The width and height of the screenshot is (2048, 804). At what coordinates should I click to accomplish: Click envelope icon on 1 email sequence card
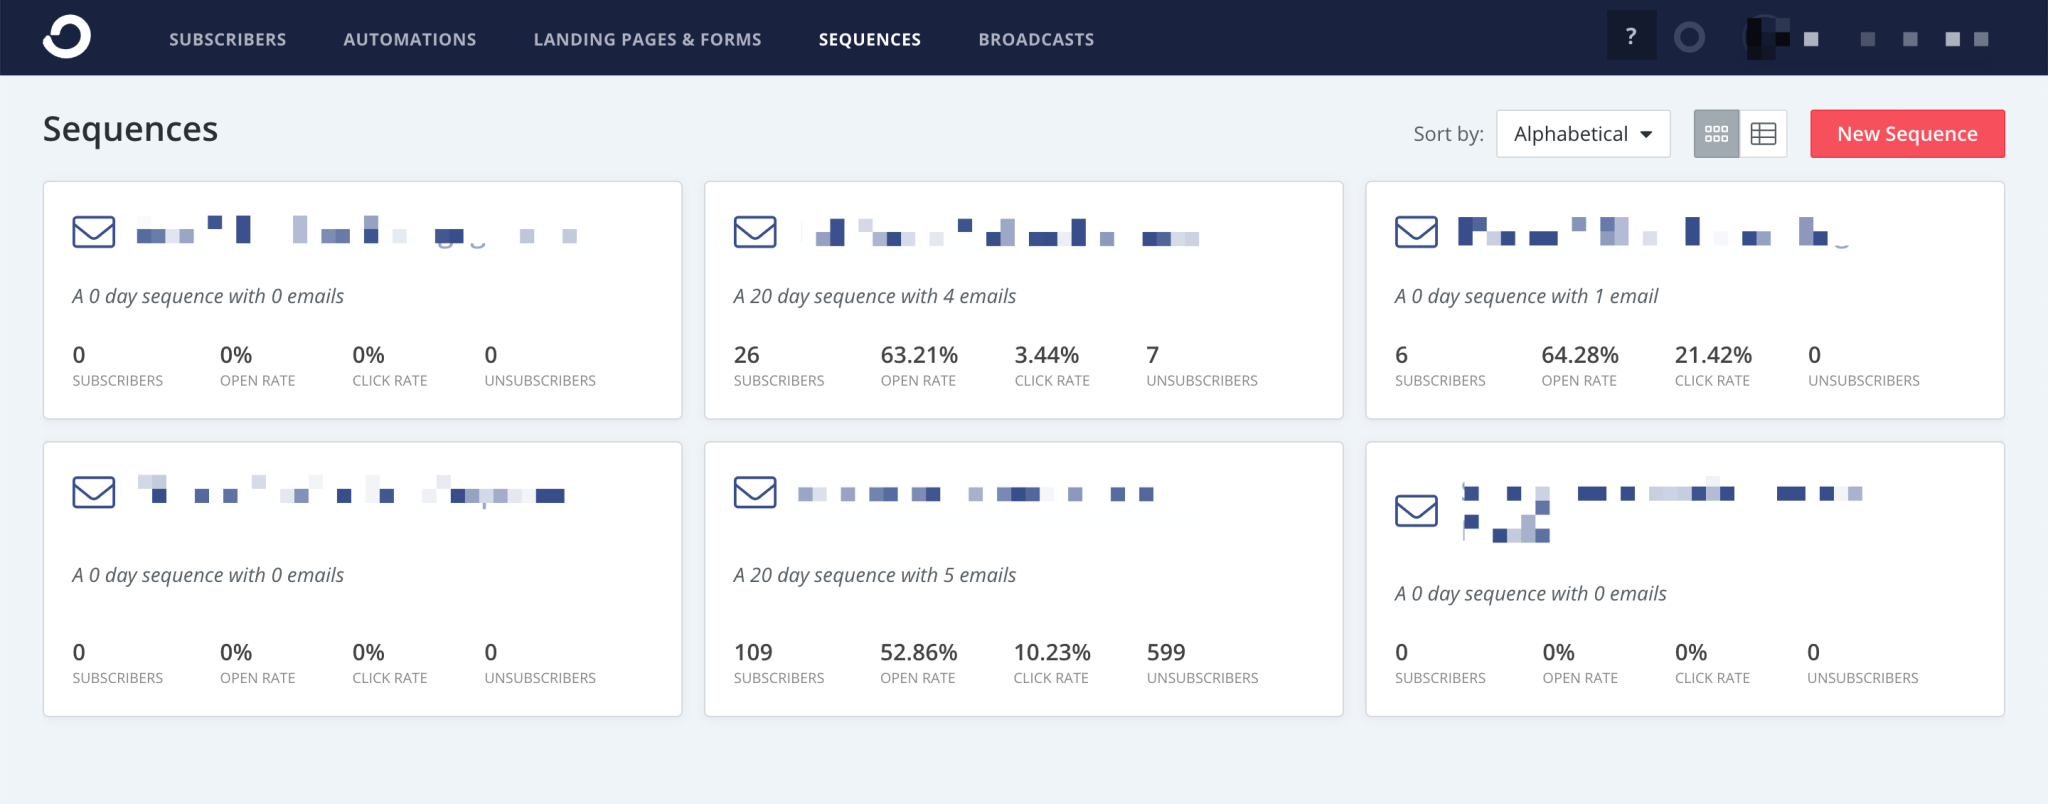(1416, 232)
